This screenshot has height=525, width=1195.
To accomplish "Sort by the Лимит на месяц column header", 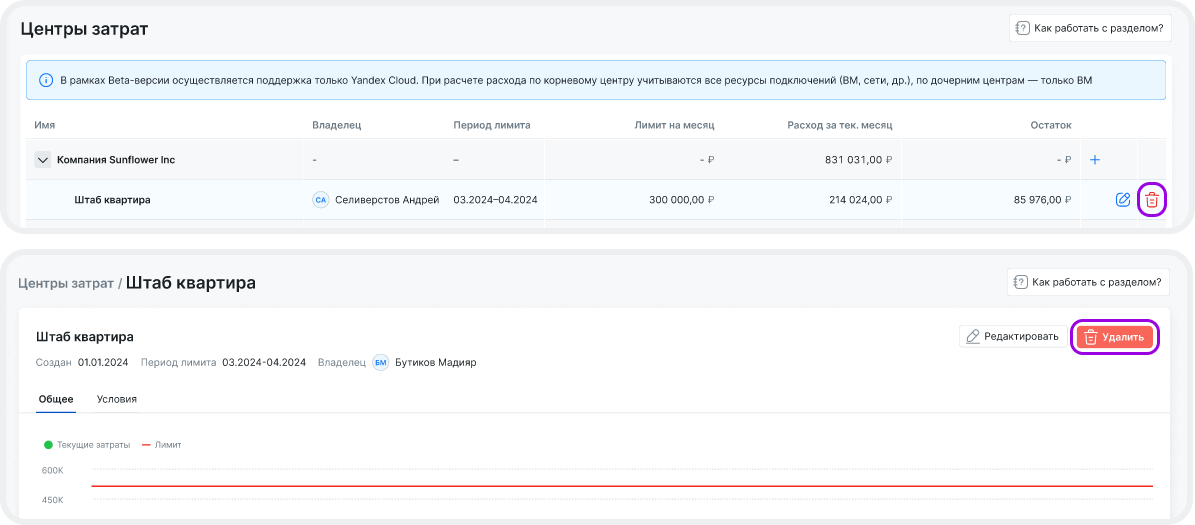I will click(674, 126).
